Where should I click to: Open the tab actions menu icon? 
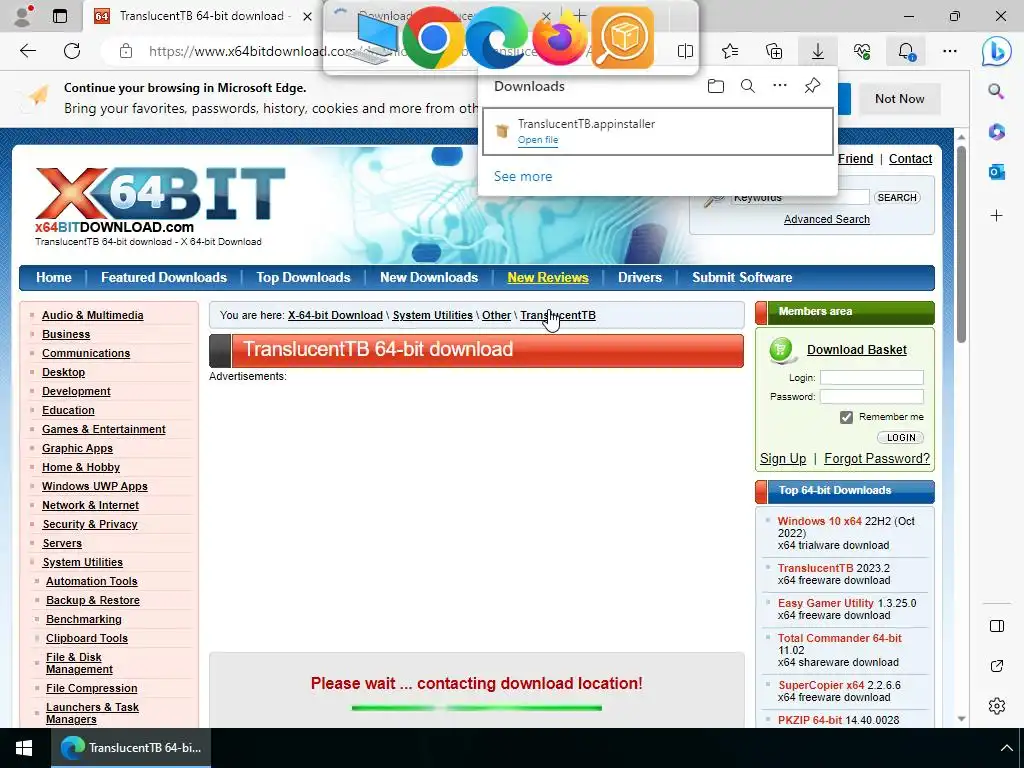[x=60, y=16]
